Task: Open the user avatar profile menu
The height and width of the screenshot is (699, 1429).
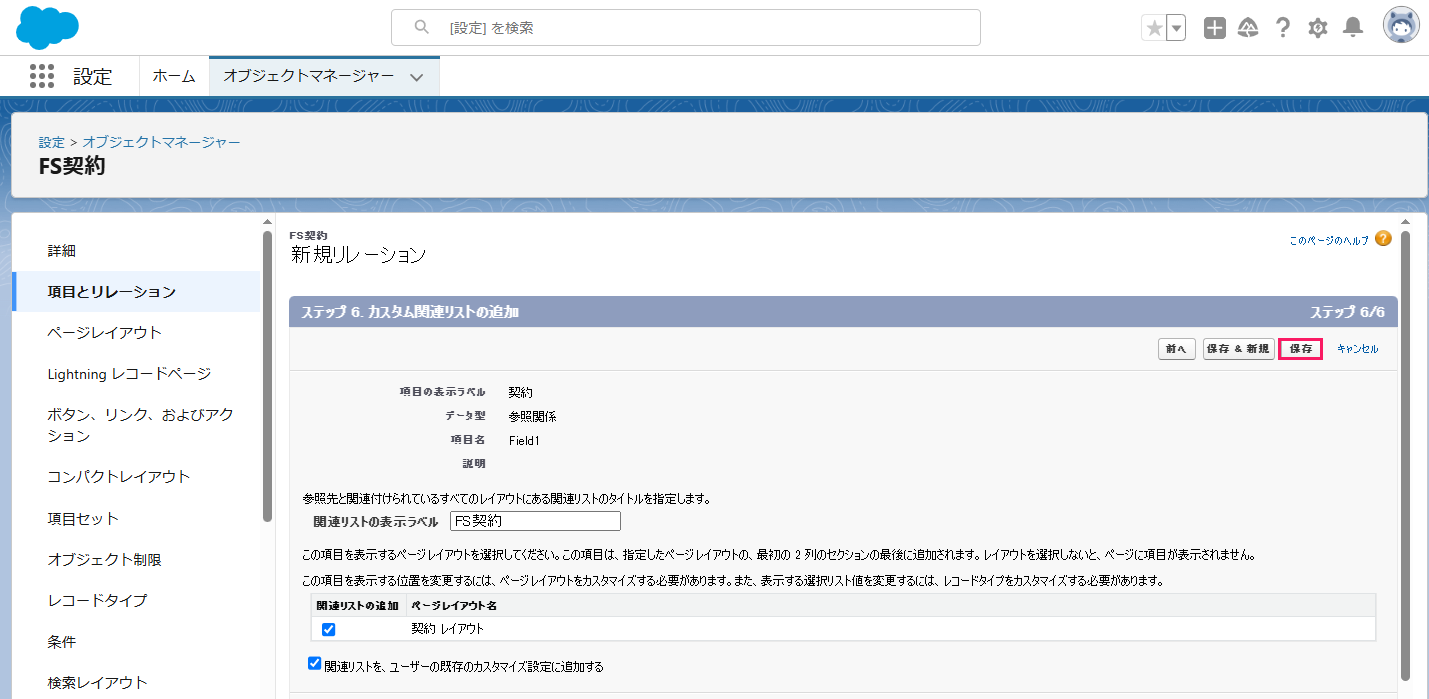Action: (1401, 25)
